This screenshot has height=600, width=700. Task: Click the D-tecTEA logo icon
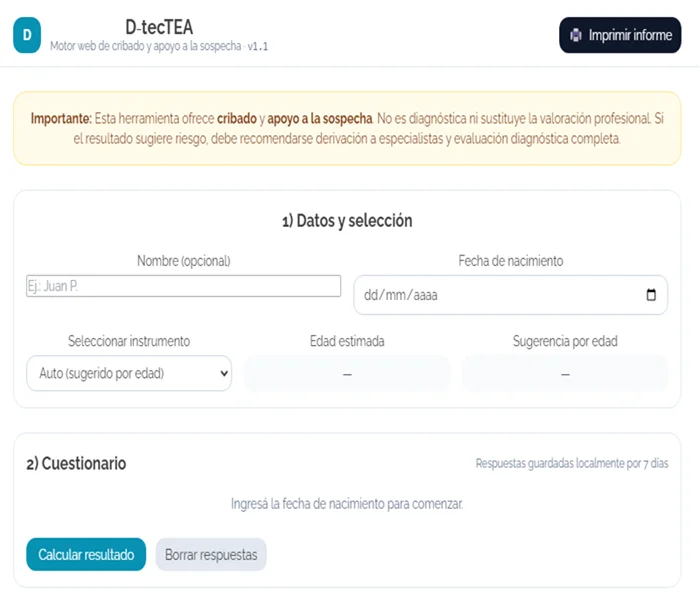(x=26, y=35)
